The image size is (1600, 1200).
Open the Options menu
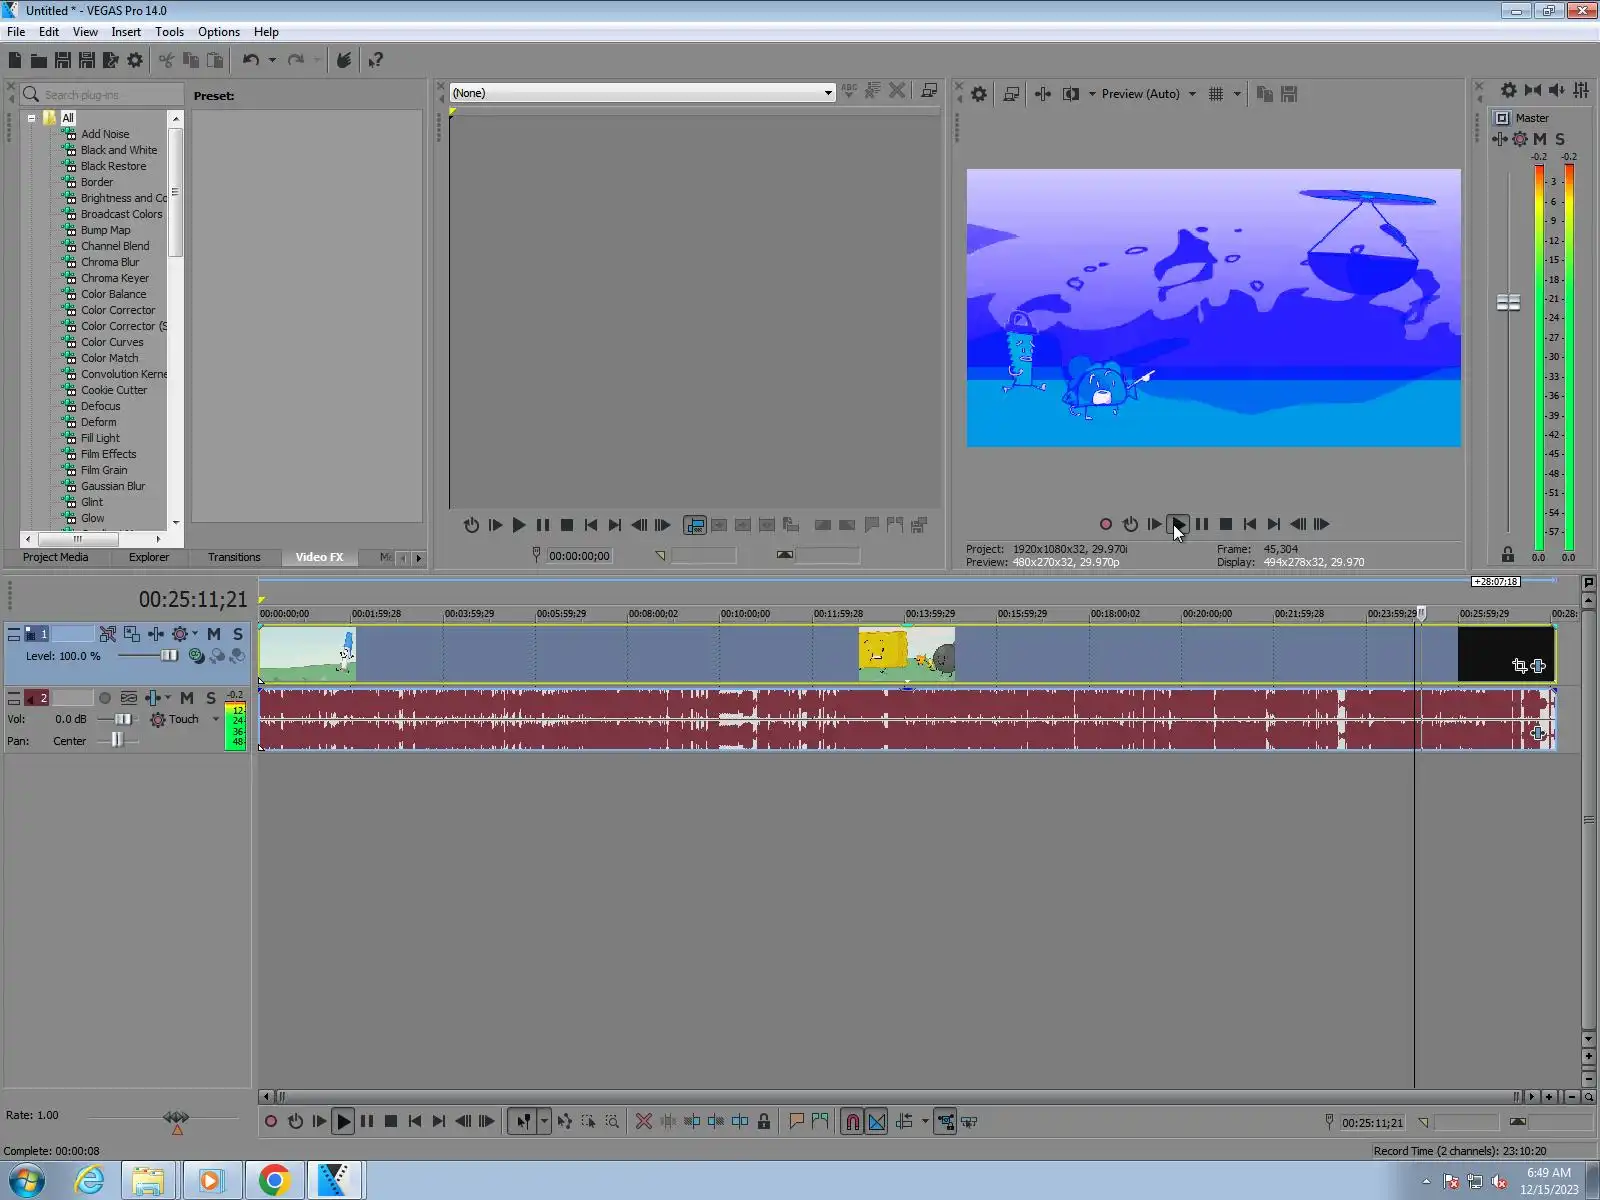(219, 32)
